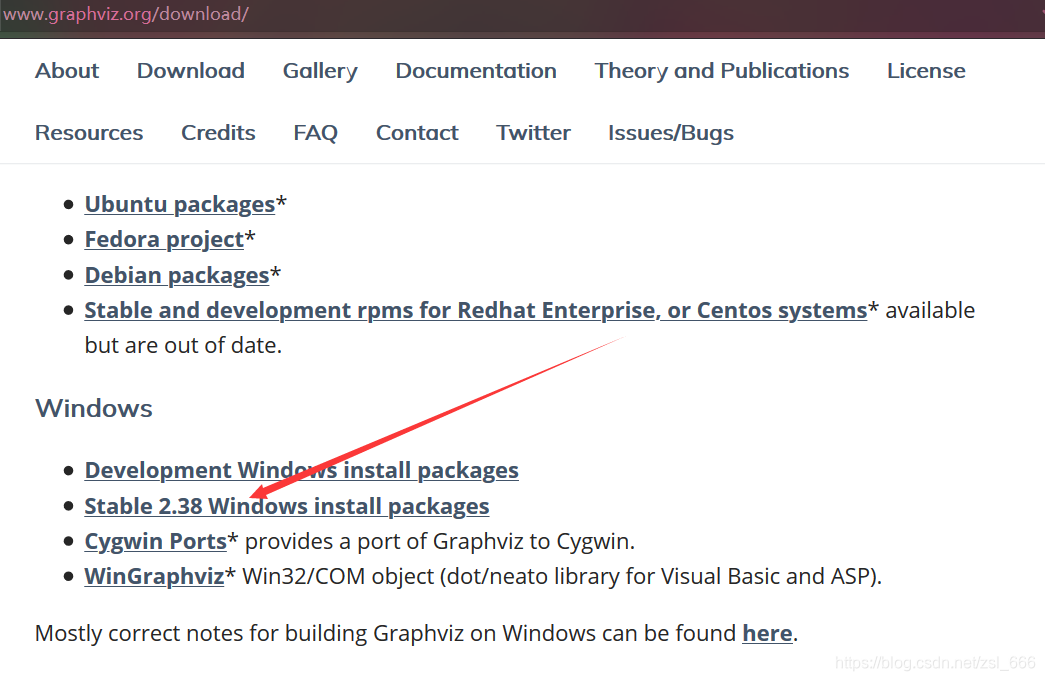Open the Issues/Bugs nav link

pyautogui.click(x=670, y=133)
